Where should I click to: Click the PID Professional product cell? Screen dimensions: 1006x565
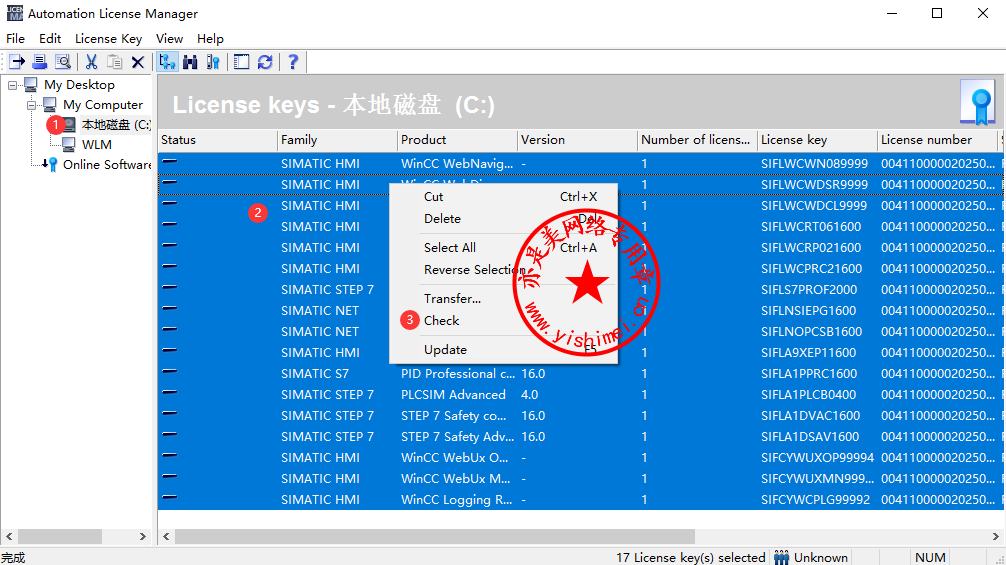[457, 373]
